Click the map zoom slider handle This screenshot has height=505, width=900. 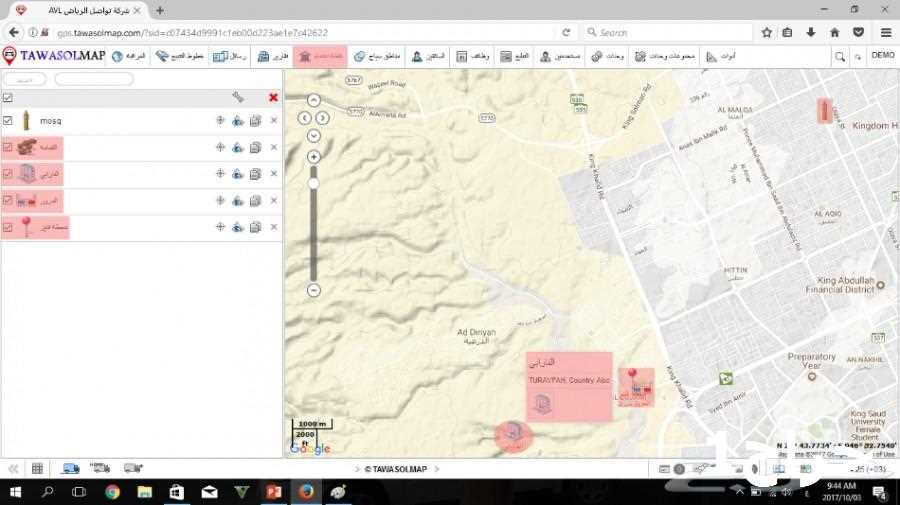(313, 183)
